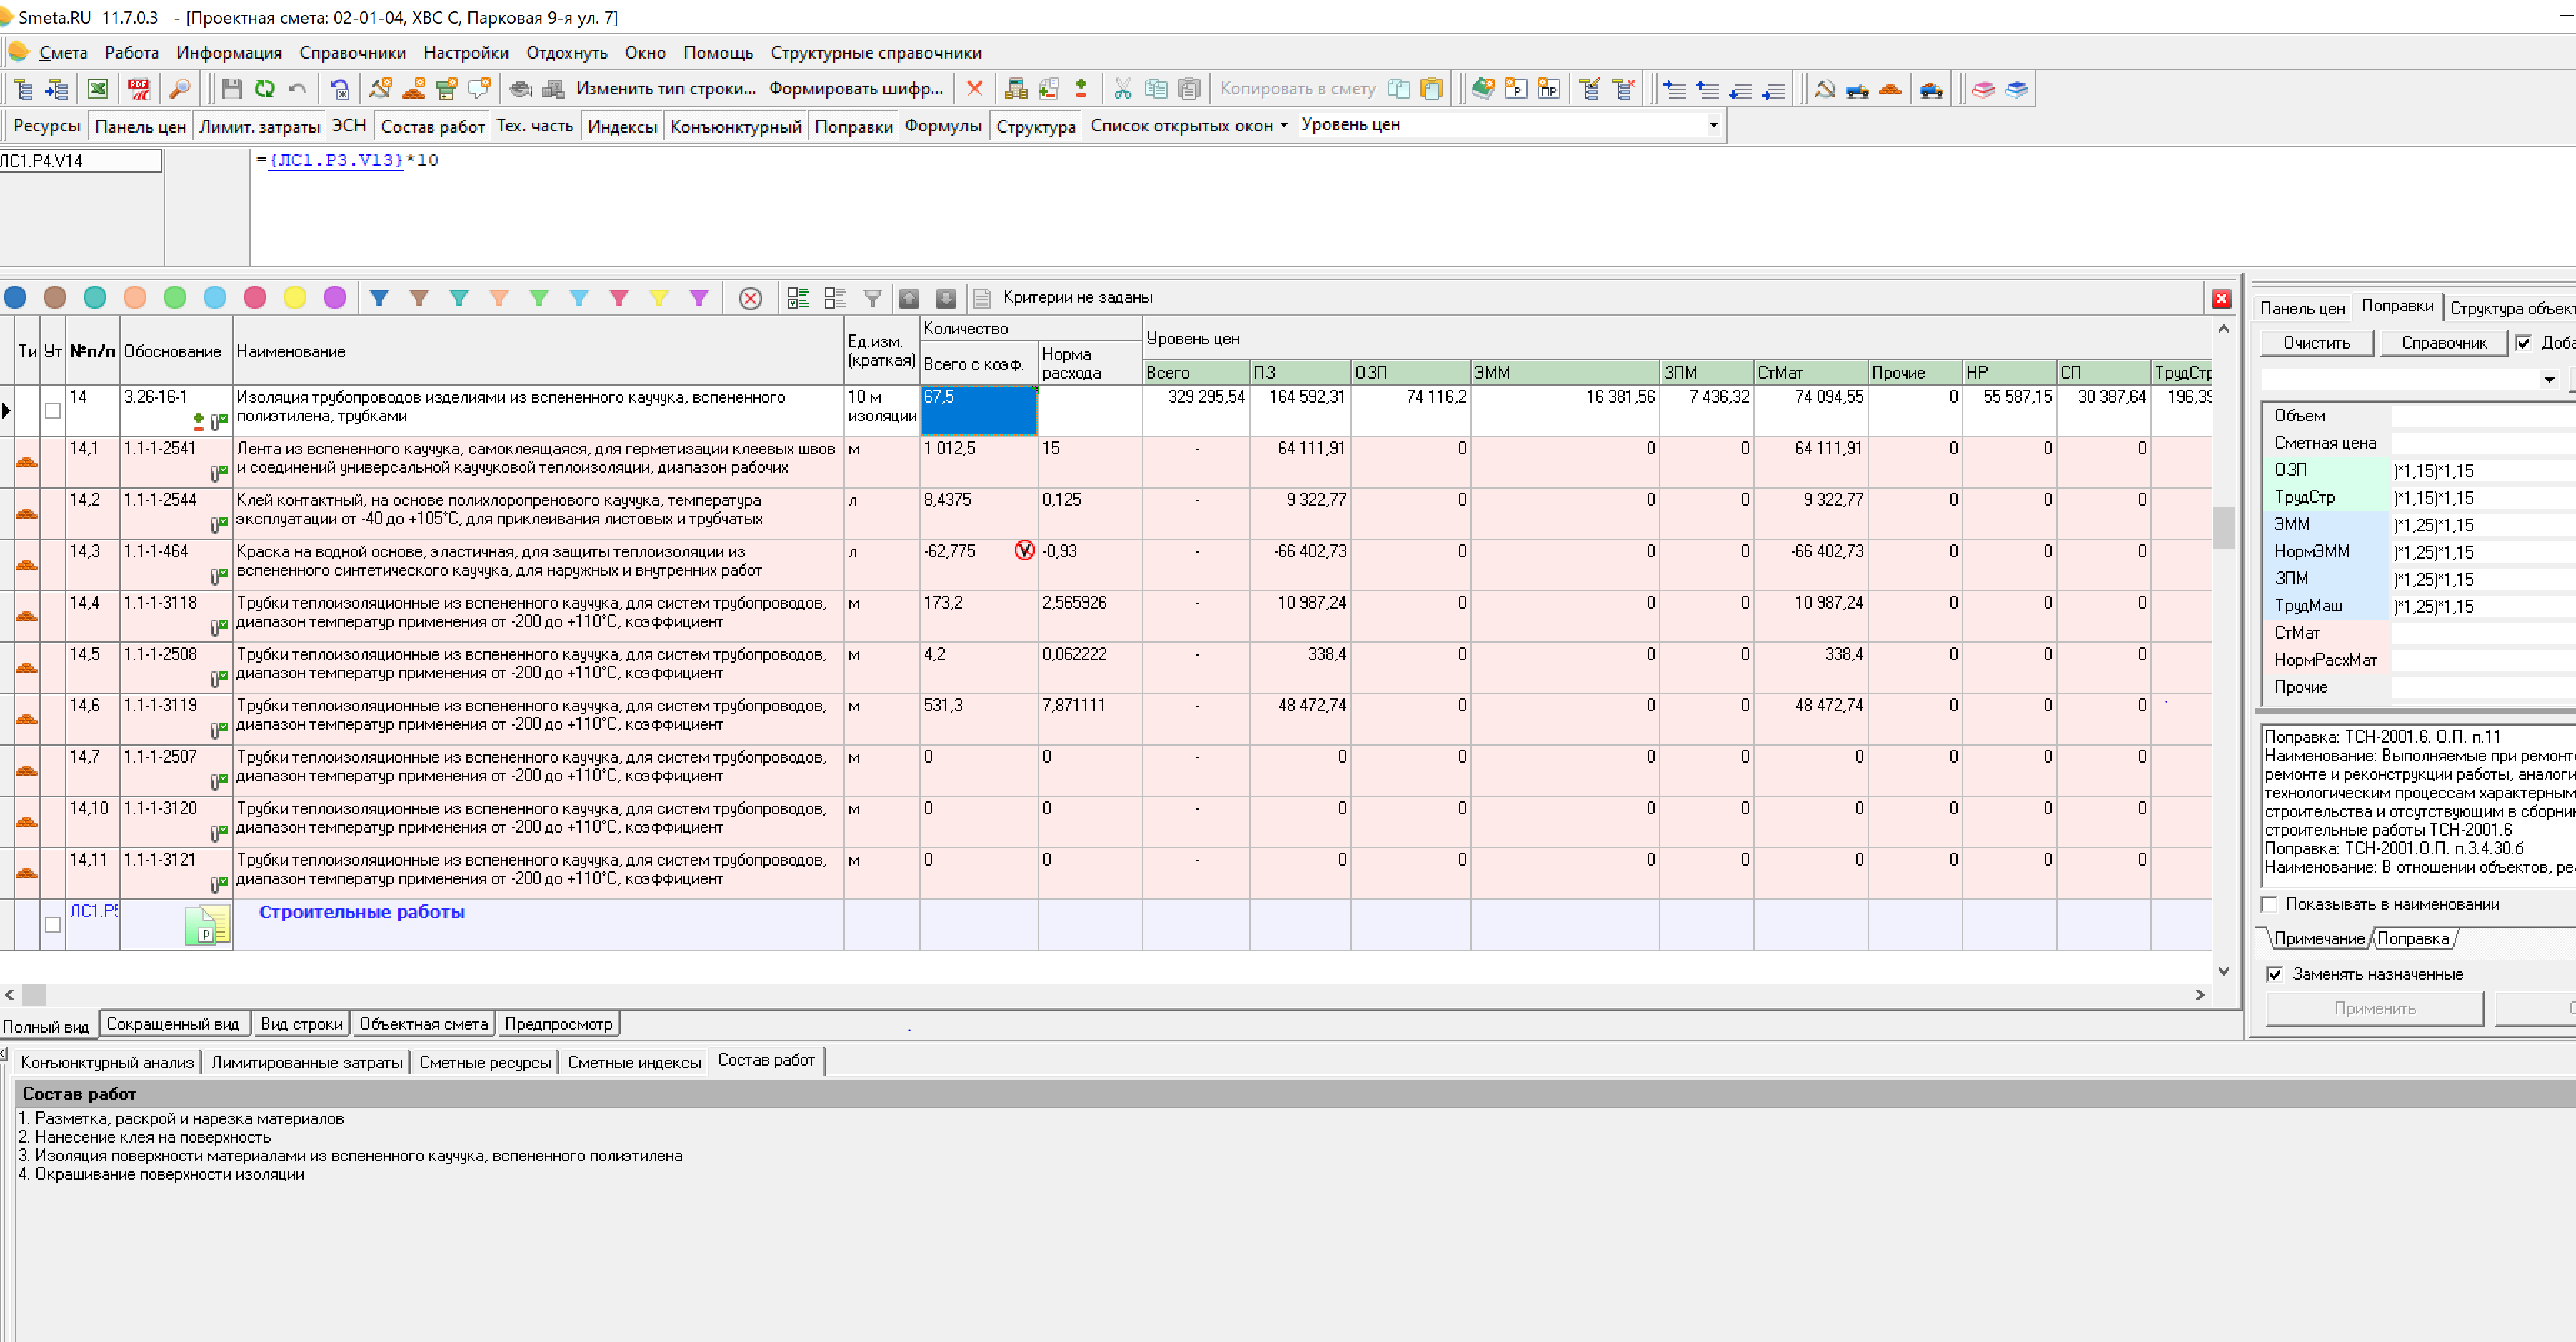The width and height of the screenshot is (2576, 1342).
Task: Switch to the 'Сметные ресурсы' bottom tab
Action: [x=485, y=1062]
